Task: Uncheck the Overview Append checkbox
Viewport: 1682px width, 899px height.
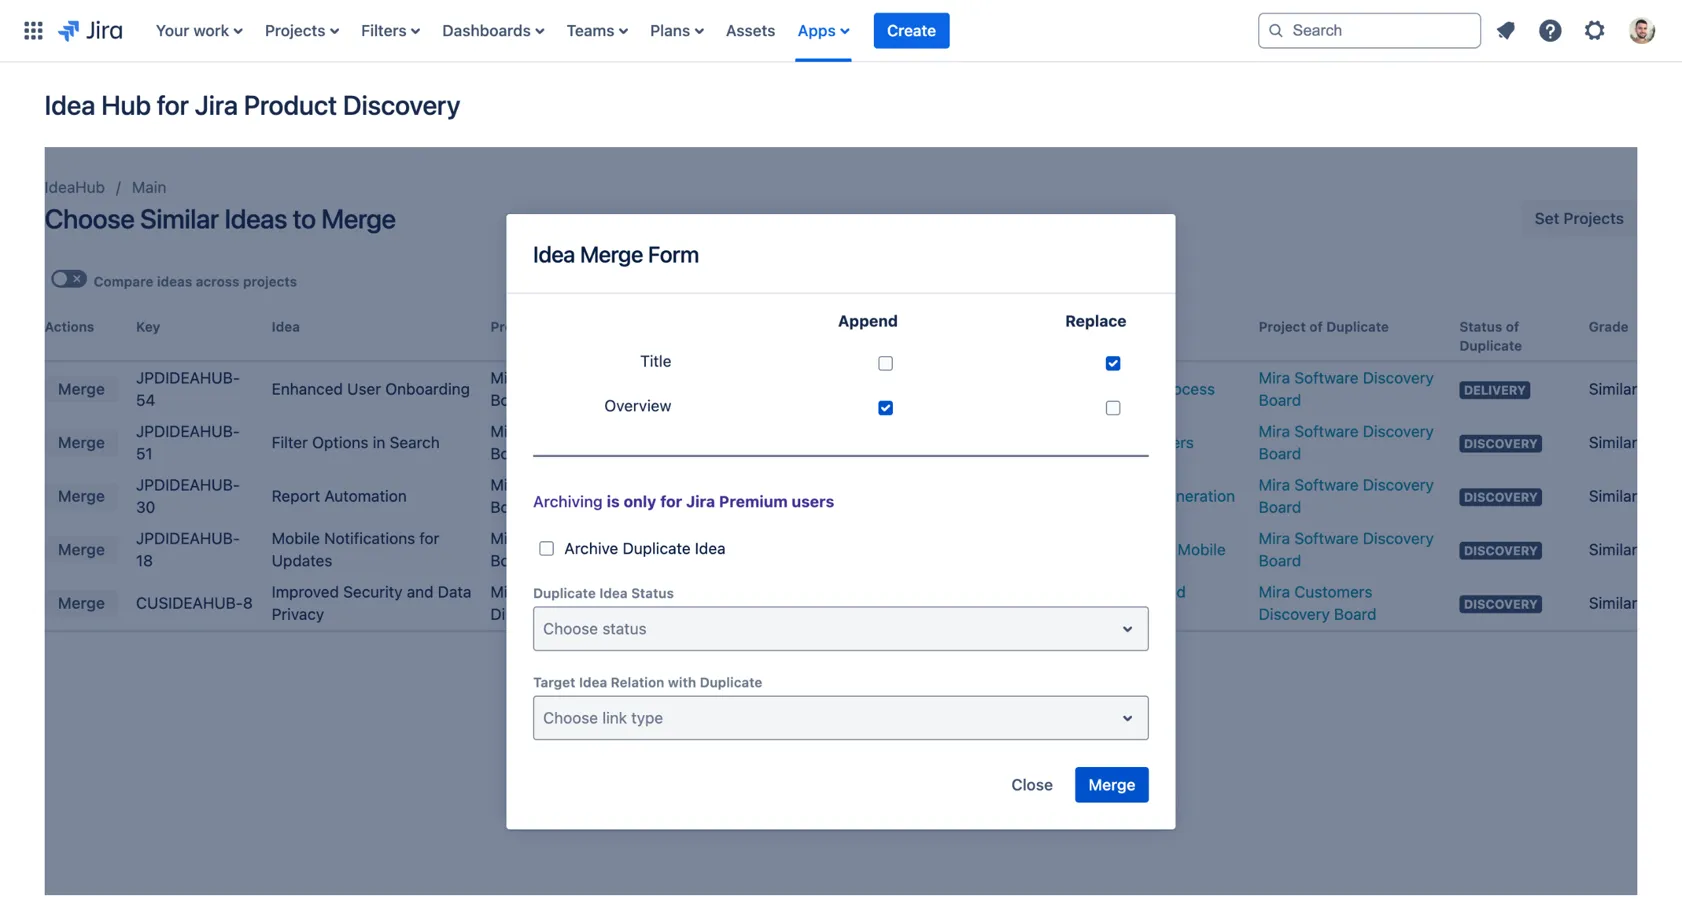Action: tap(885, 408)
